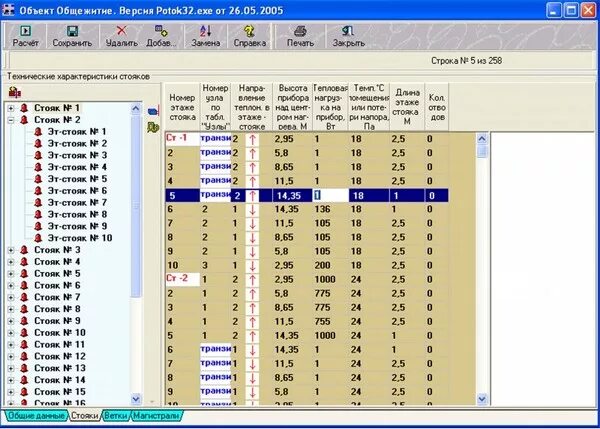Expand the Стояк № 4 tree node
The height and width of the screenshot is (429, 600).
coord(11,262)
